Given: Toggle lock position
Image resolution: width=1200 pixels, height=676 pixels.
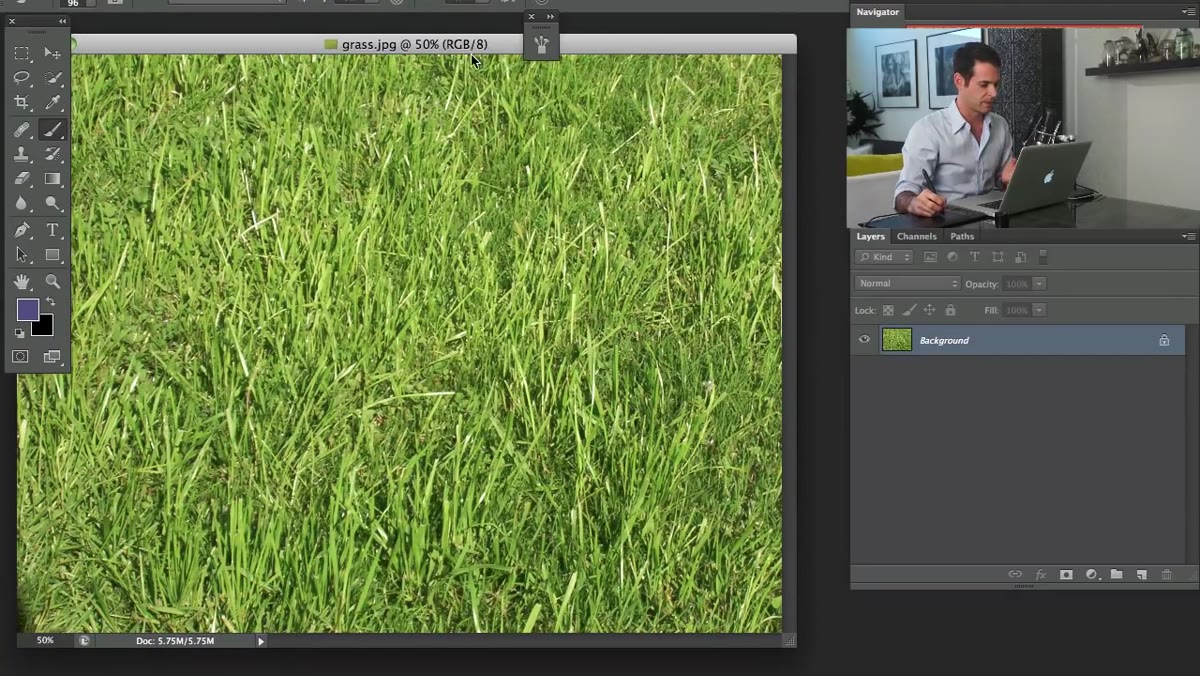Looking at the screenshot, I should pos(929,310).
